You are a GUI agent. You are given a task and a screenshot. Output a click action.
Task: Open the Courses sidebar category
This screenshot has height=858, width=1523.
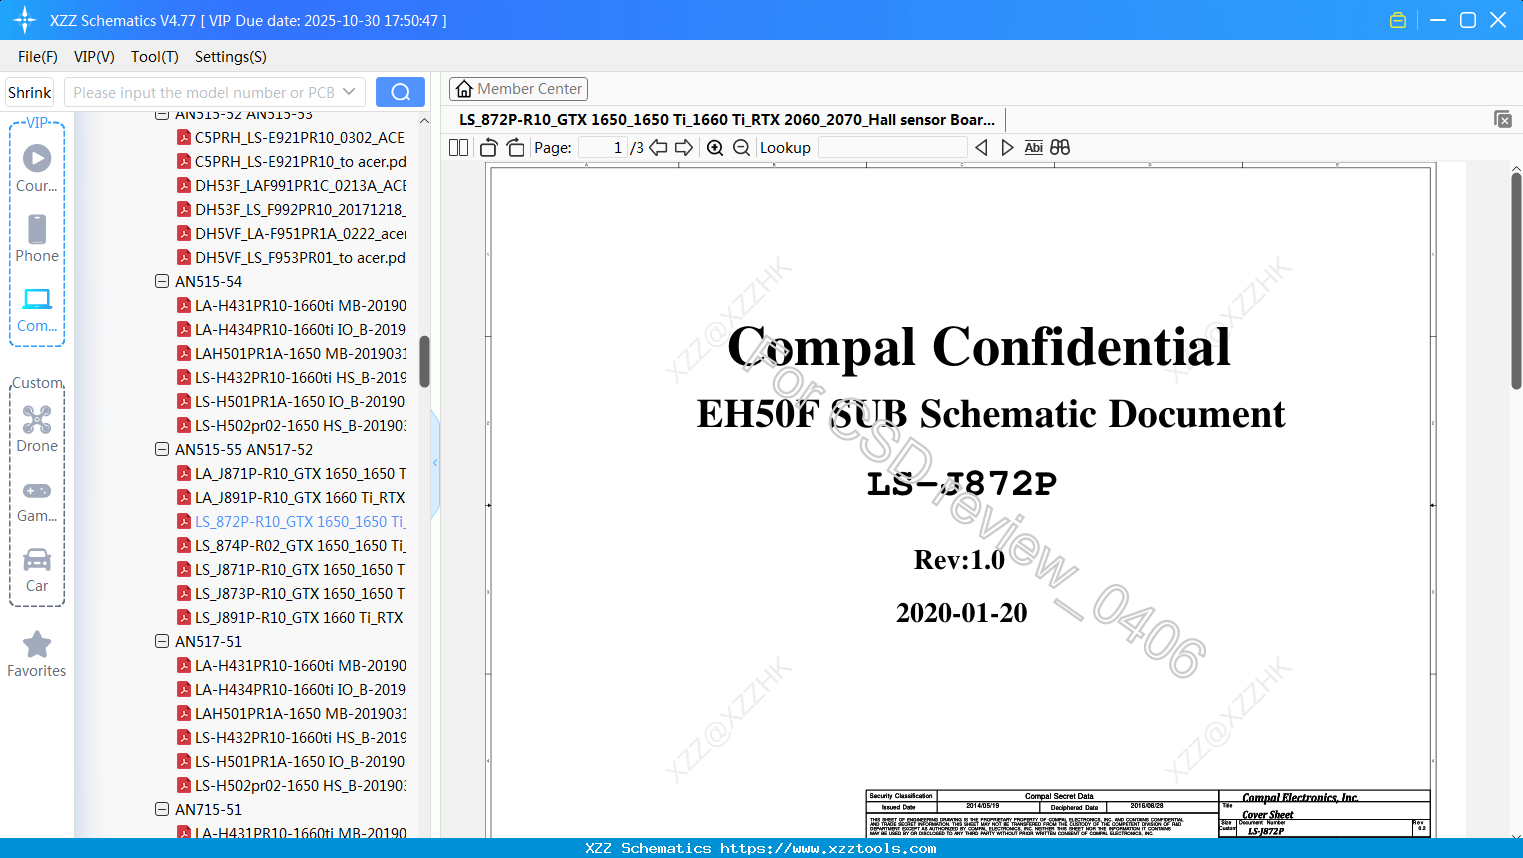[37, 168]
